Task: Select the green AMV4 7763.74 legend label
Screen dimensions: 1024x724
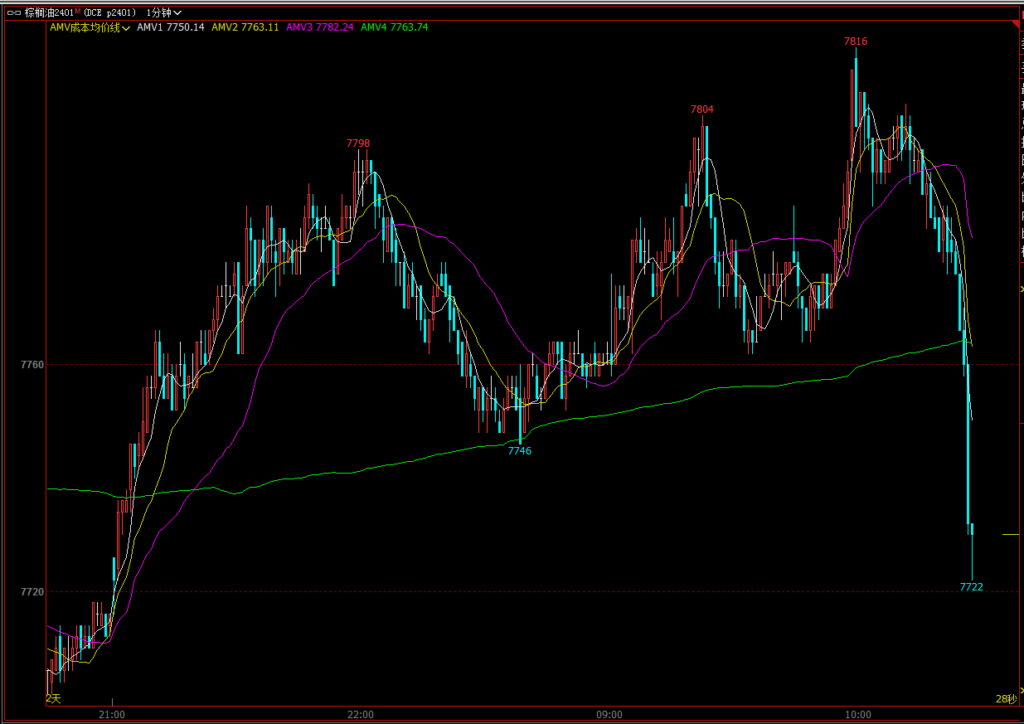Action: click(394, 27)
